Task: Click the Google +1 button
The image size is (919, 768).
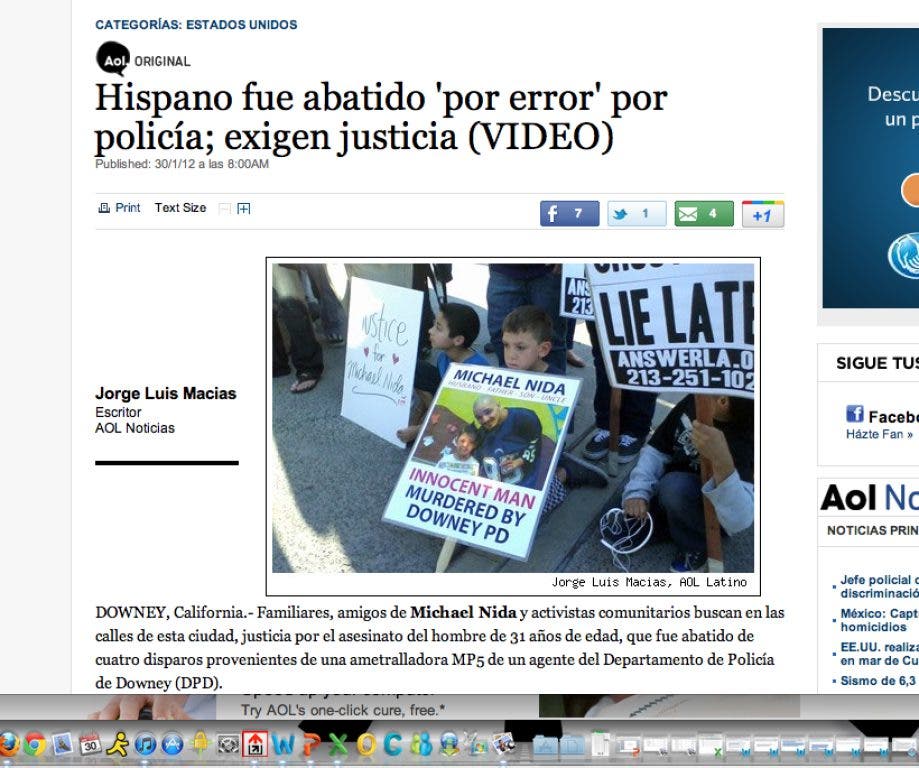Action: 762,214
